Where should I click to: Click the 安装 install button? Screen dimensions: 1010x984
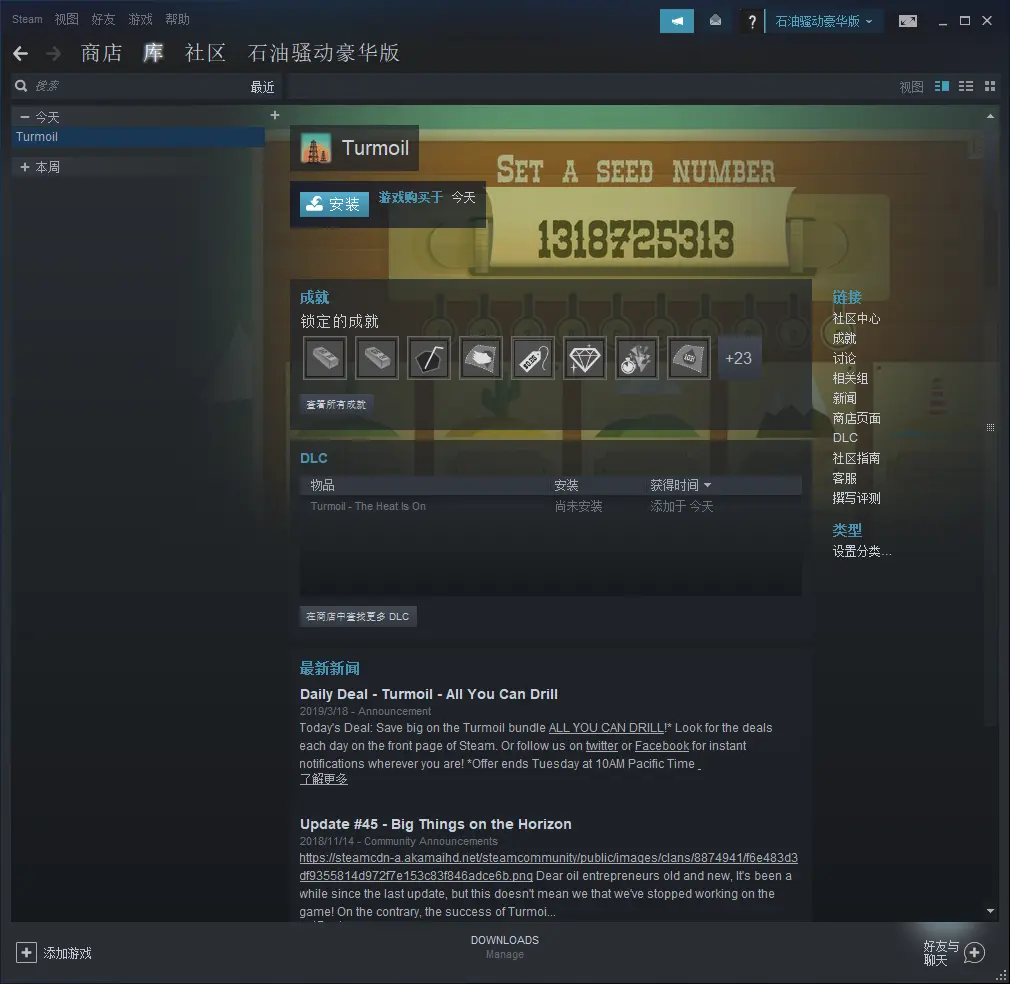click(334, 204)
